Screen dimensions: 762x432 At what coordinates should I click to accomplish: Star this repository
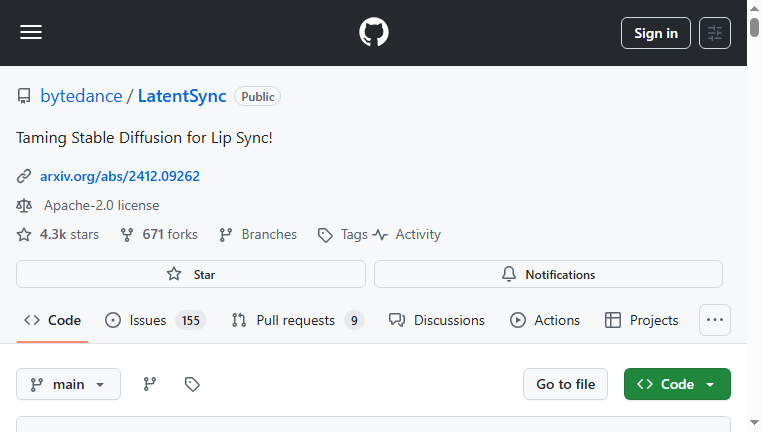[x=190, y=274]
